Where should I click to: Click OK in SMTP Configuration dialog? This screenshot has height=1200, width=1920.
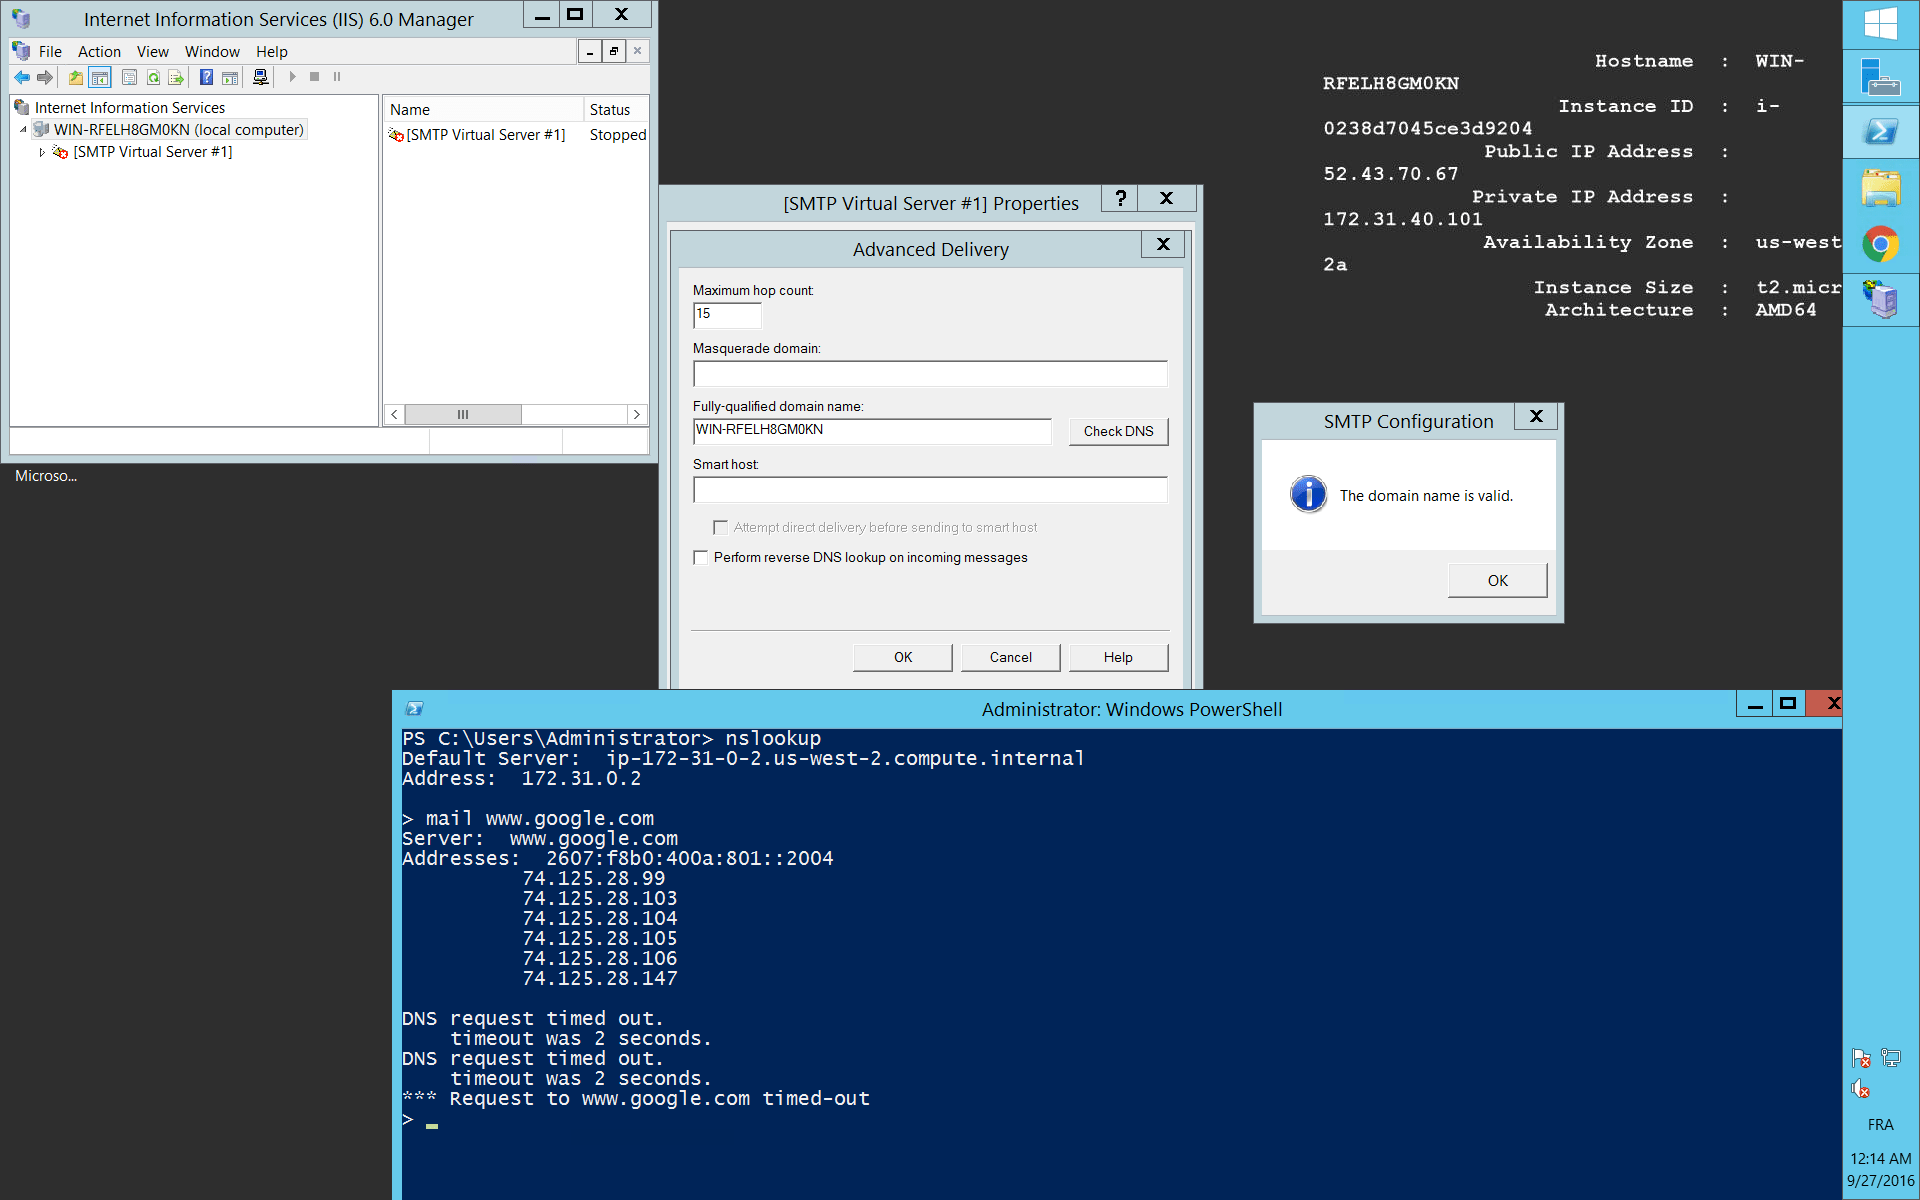[x=1497, y=580]
